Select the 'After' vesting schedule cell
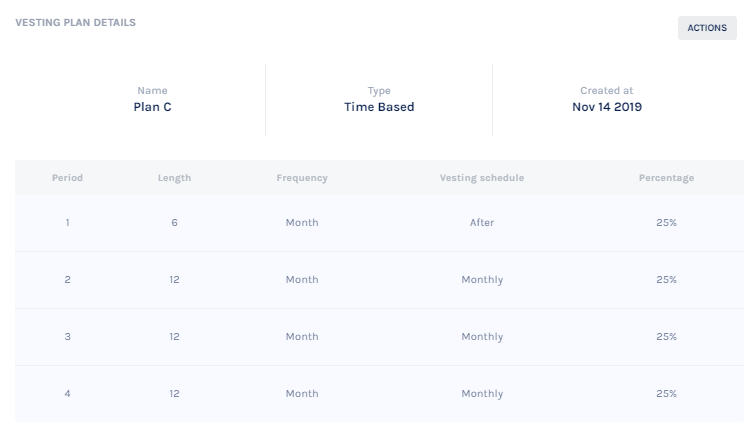754x435 pixels. pos(482,223)
